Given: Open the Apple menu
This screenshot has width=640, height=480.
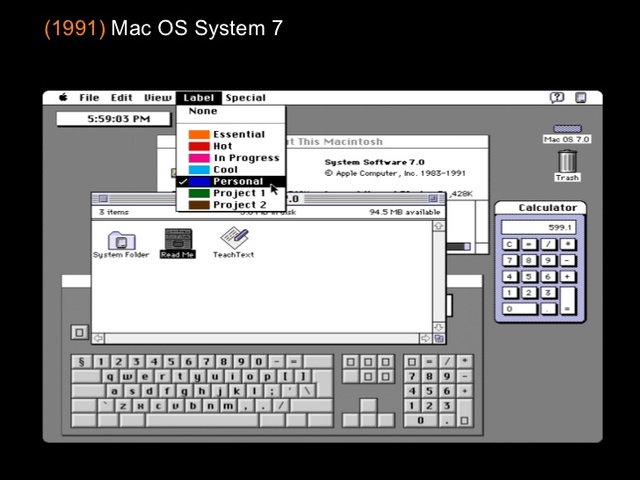Looking at the screenshot, I should [63, 98].
